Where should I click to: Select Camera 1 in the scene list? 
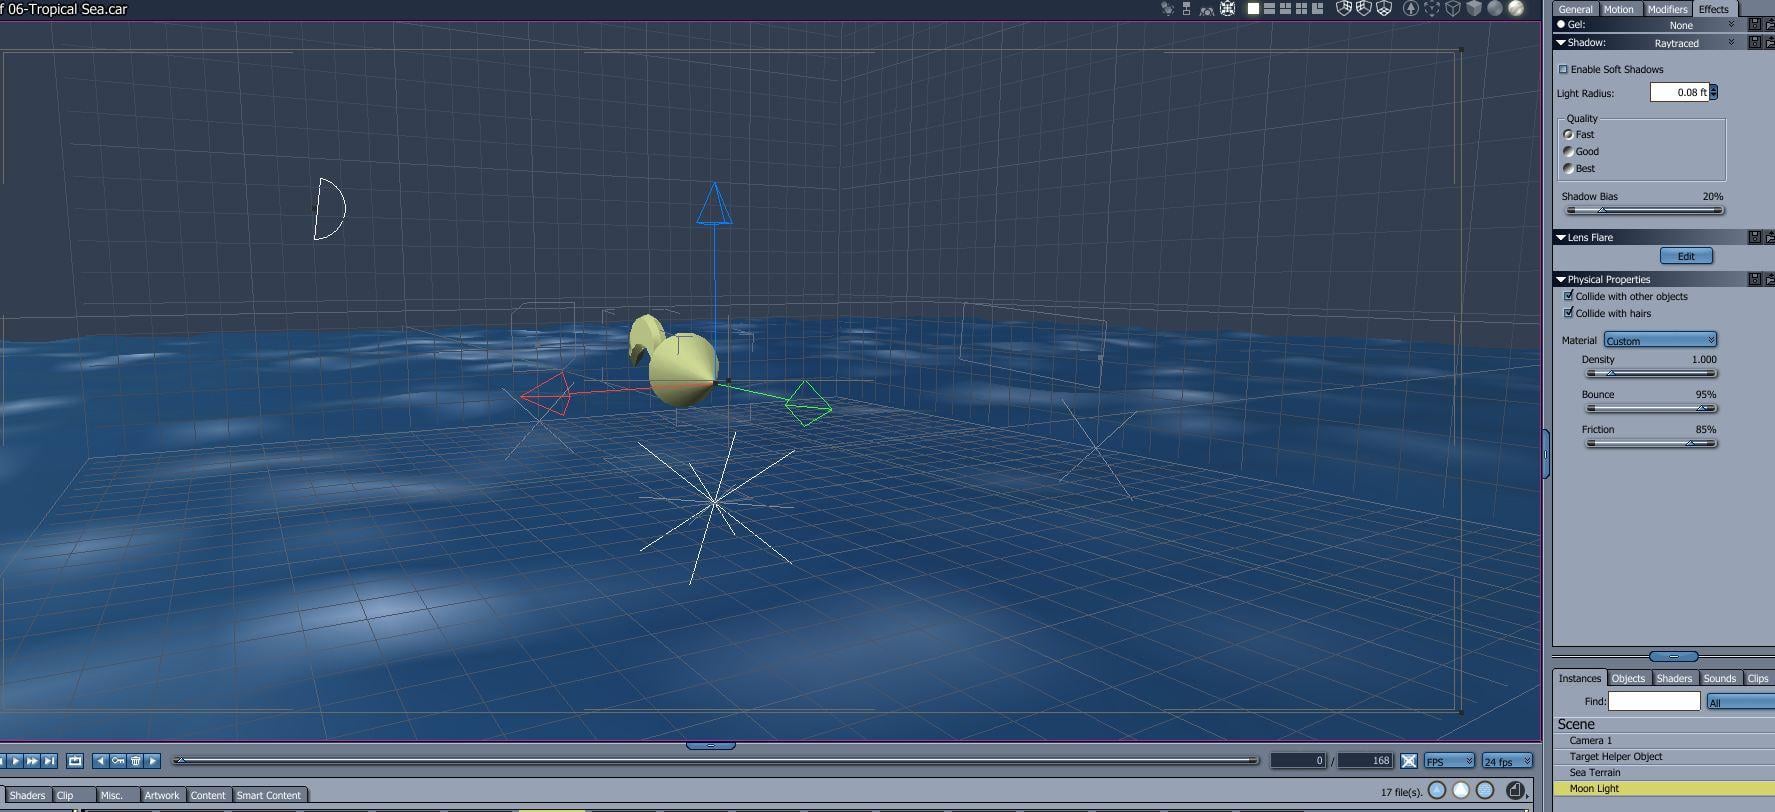(1664, 740)
